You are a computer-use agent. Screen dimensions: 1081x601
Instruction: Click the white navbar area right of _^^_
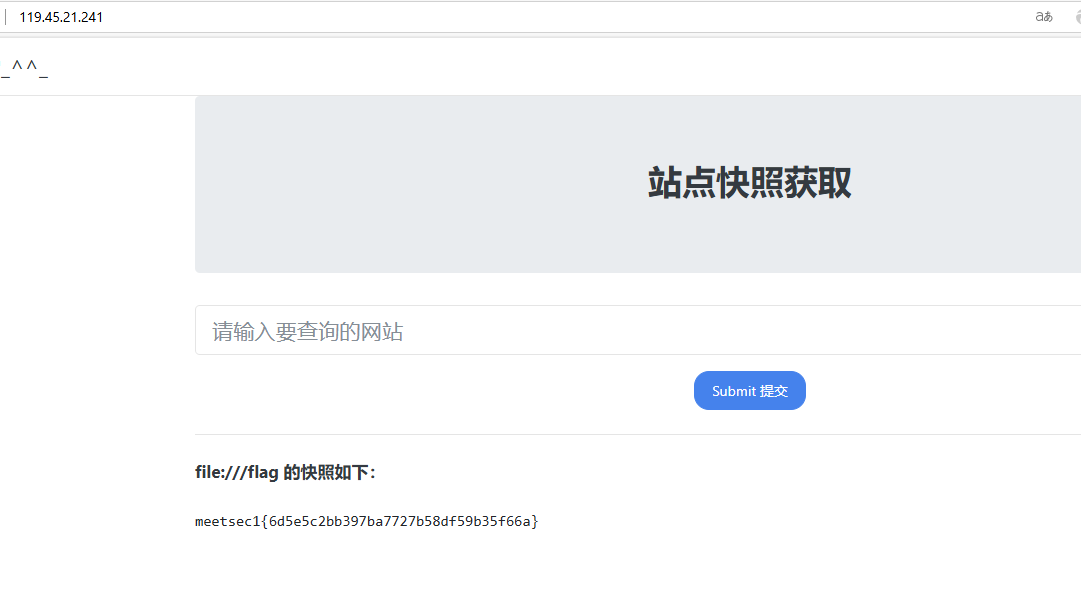500,68
